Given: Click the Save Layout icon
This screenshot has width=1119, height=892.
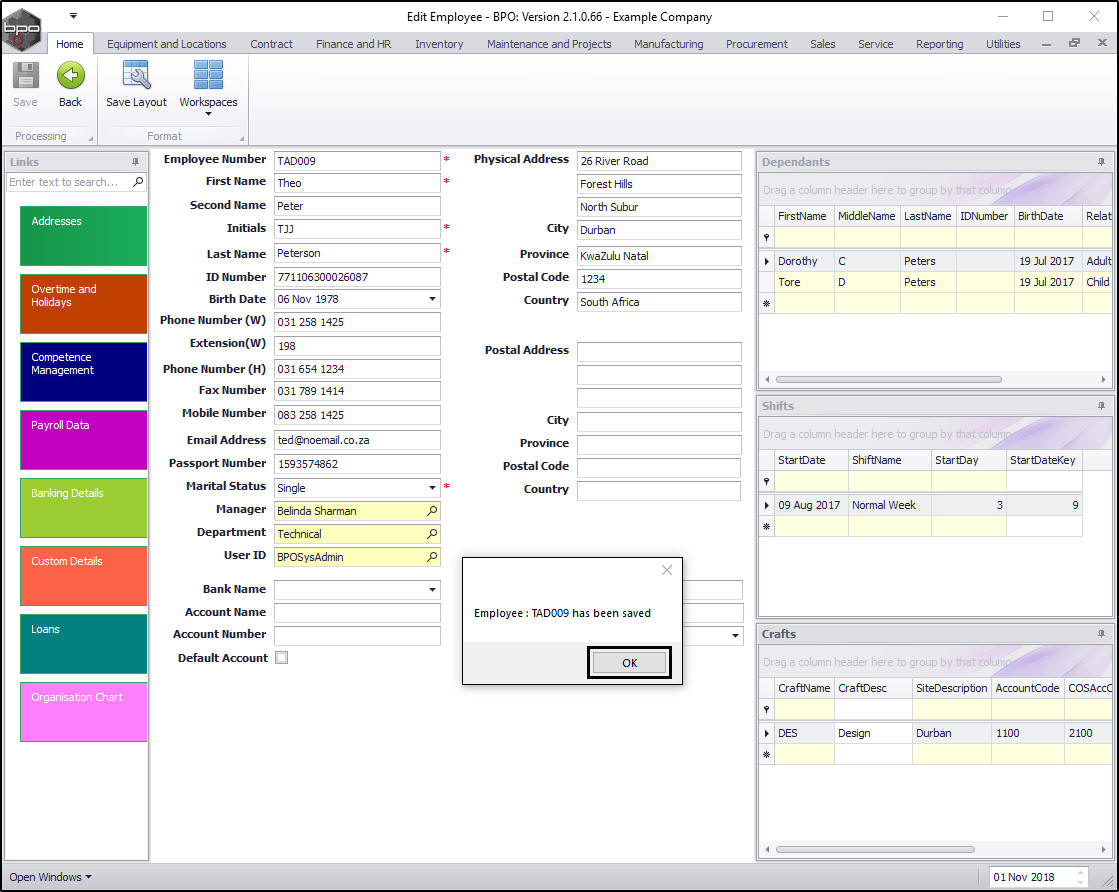Looking at the screenshot, I should coord(136,75).
